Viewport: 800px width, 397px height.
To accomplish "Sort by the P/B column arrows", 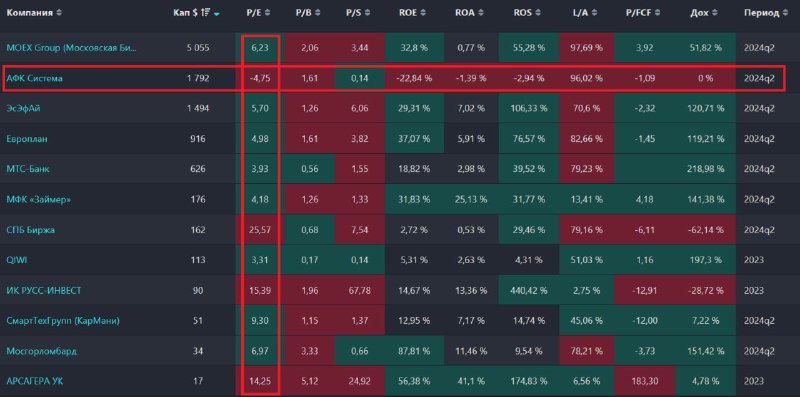I will coord(319,13).
